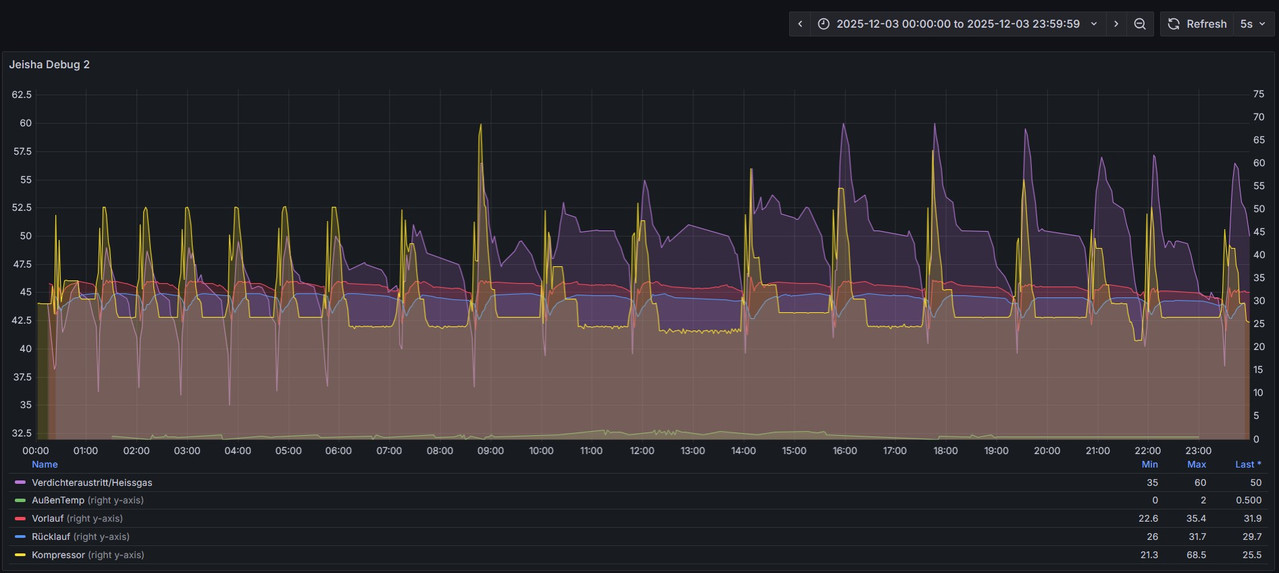The width and height of the screenshot is (1279, 573).
Task: Click the clock icon in time picker
Action: pos(824,24)
